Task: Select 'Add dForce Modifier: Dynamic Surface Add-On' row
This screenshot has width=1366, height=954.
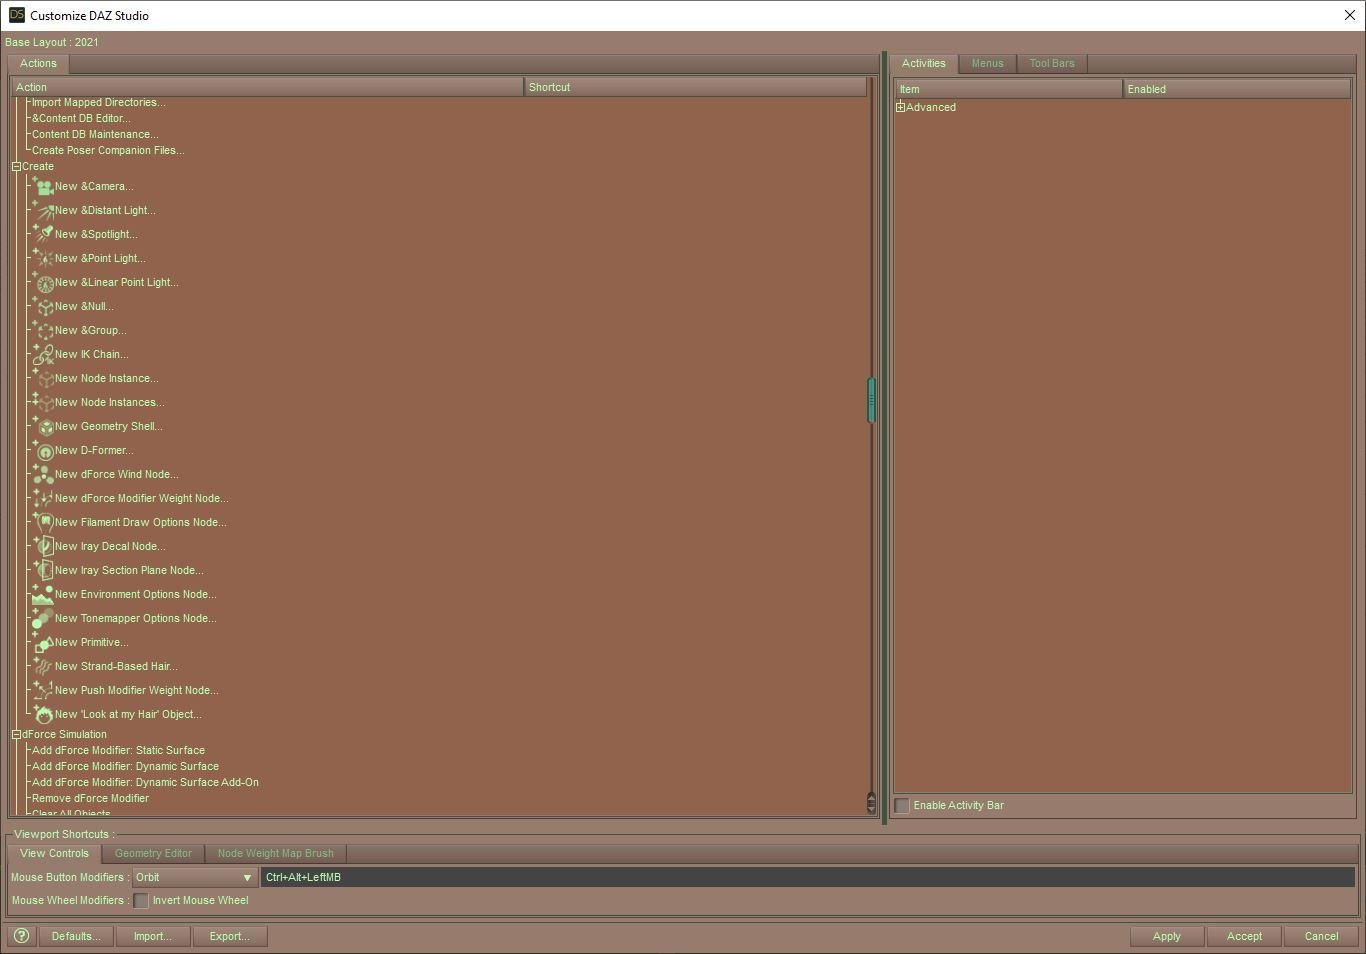Action: [145, 783]
